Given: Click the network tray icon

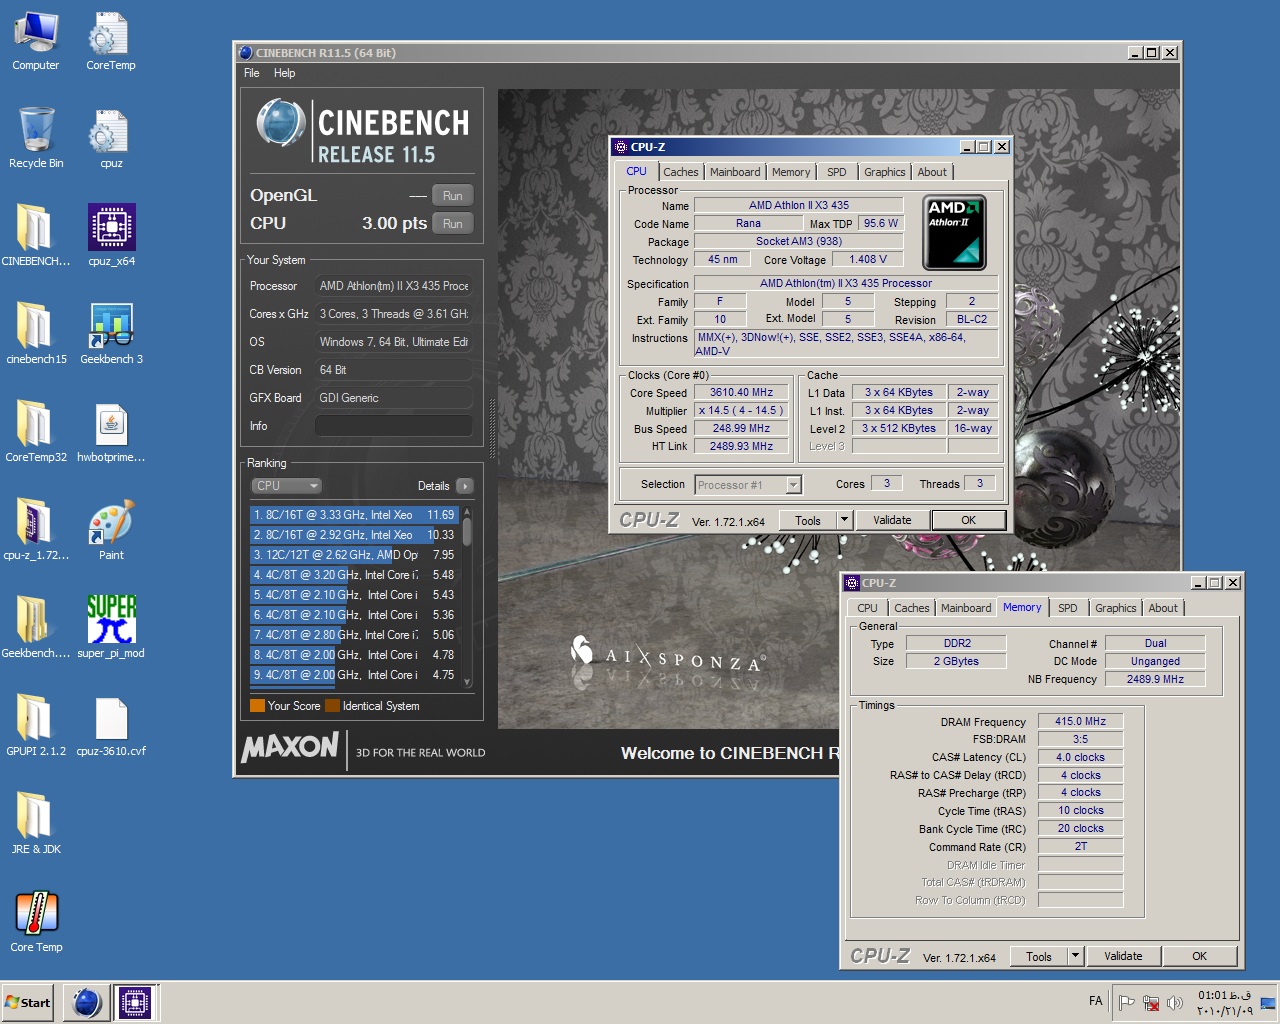Looking at the screenshot, I should pos(1151,1002).
